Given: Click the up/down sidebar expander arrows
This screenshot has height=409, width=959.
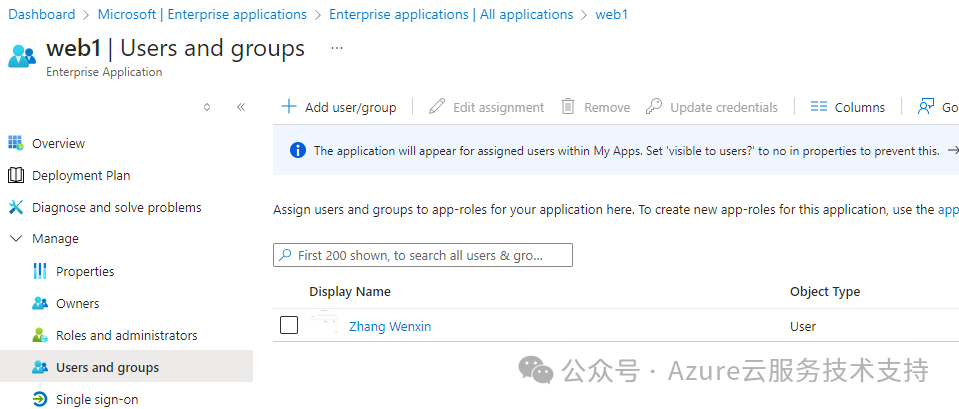Looking at the screenshot, I should (x=207, y=107).
